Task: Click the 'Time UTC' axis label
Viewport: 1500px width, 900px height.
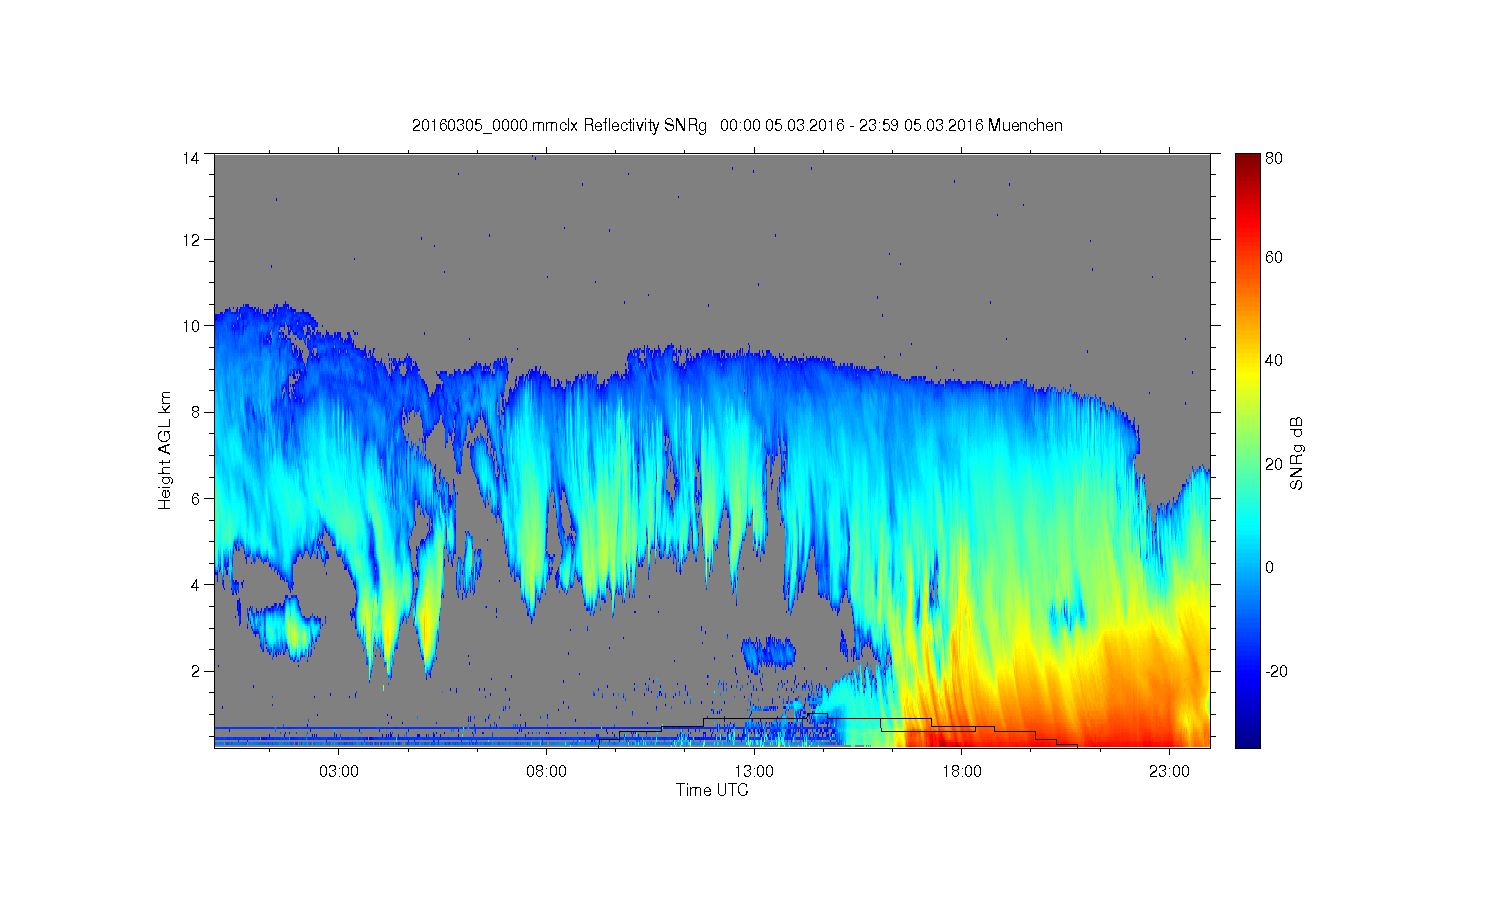Action: [x=712, y=790]
